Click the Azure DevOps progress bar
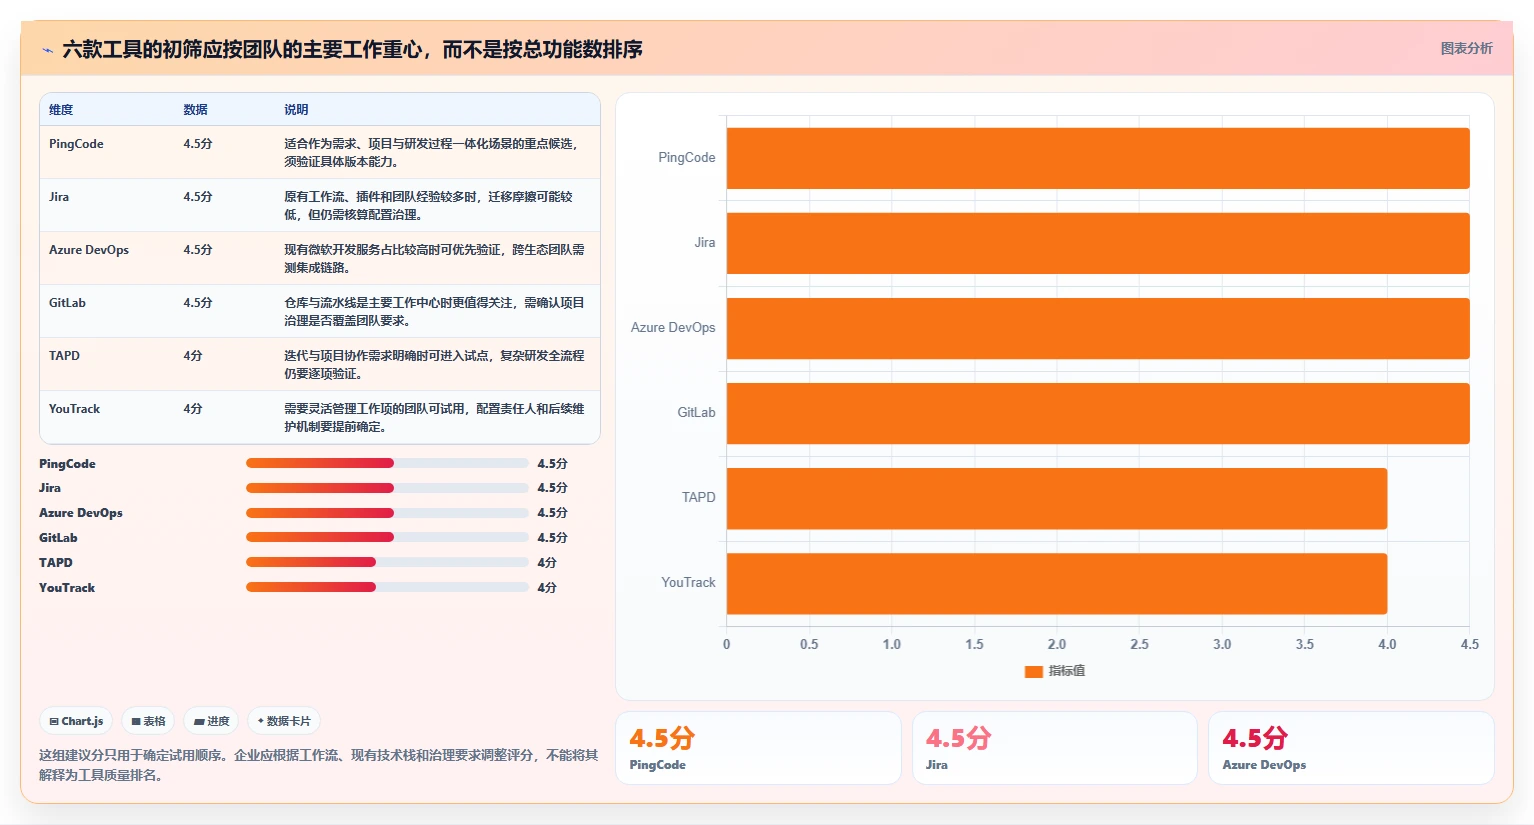The height and width of the screenshot is (825, 1534). (387, 513)
